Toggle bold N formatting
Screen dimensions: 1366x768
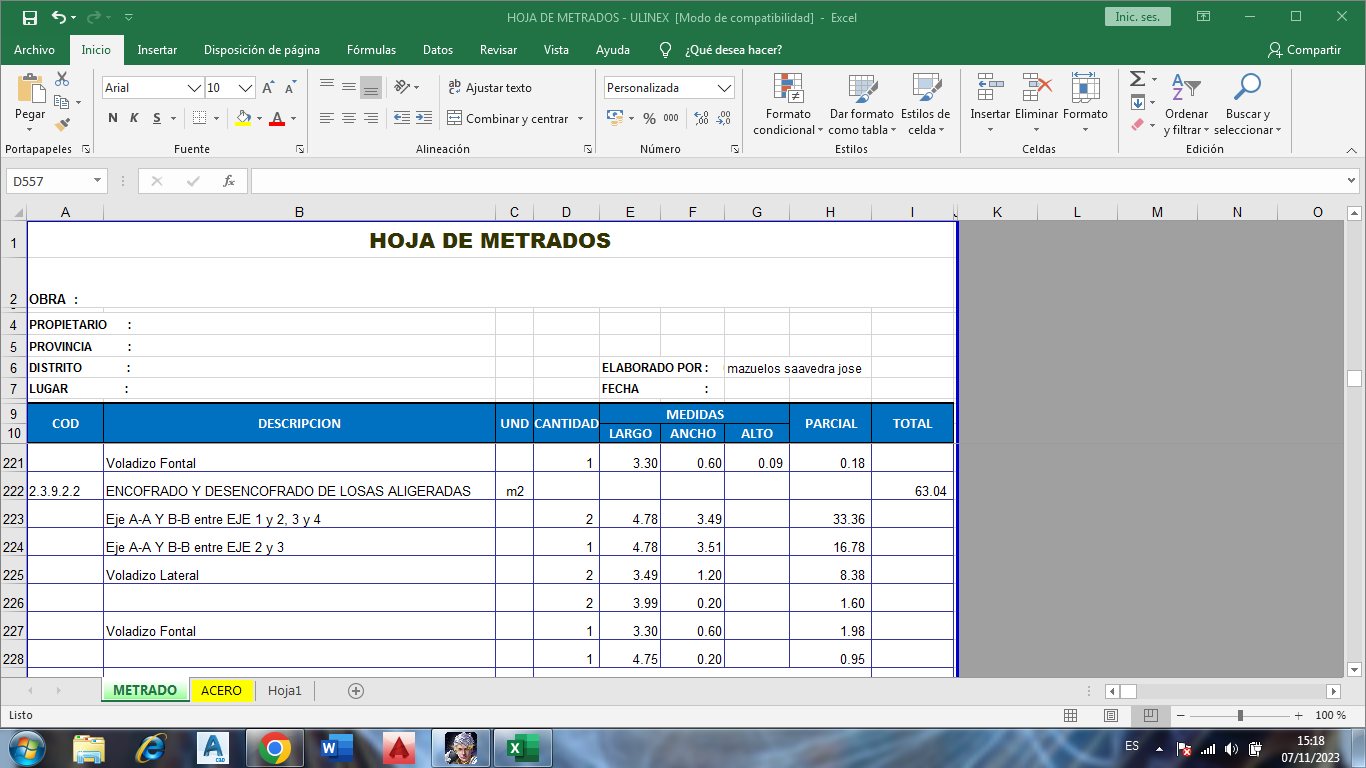point(113,118)
